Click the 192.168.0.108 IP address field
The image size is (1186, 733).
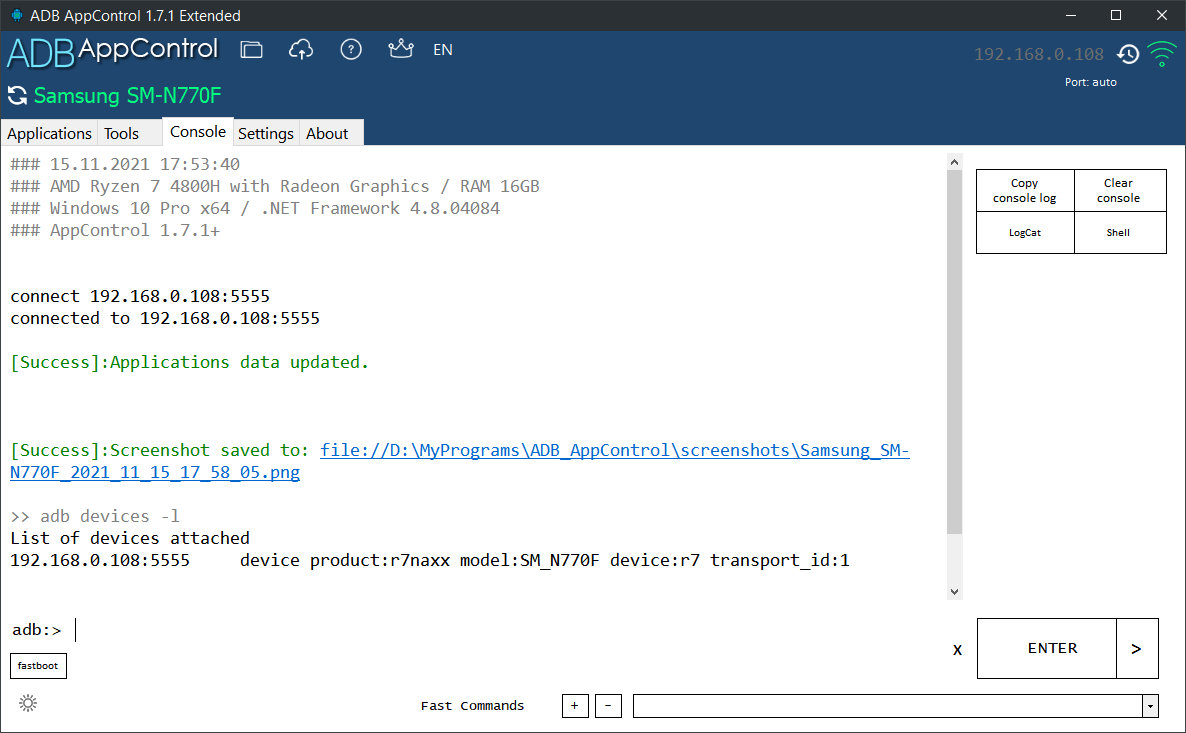(1039, 54)
